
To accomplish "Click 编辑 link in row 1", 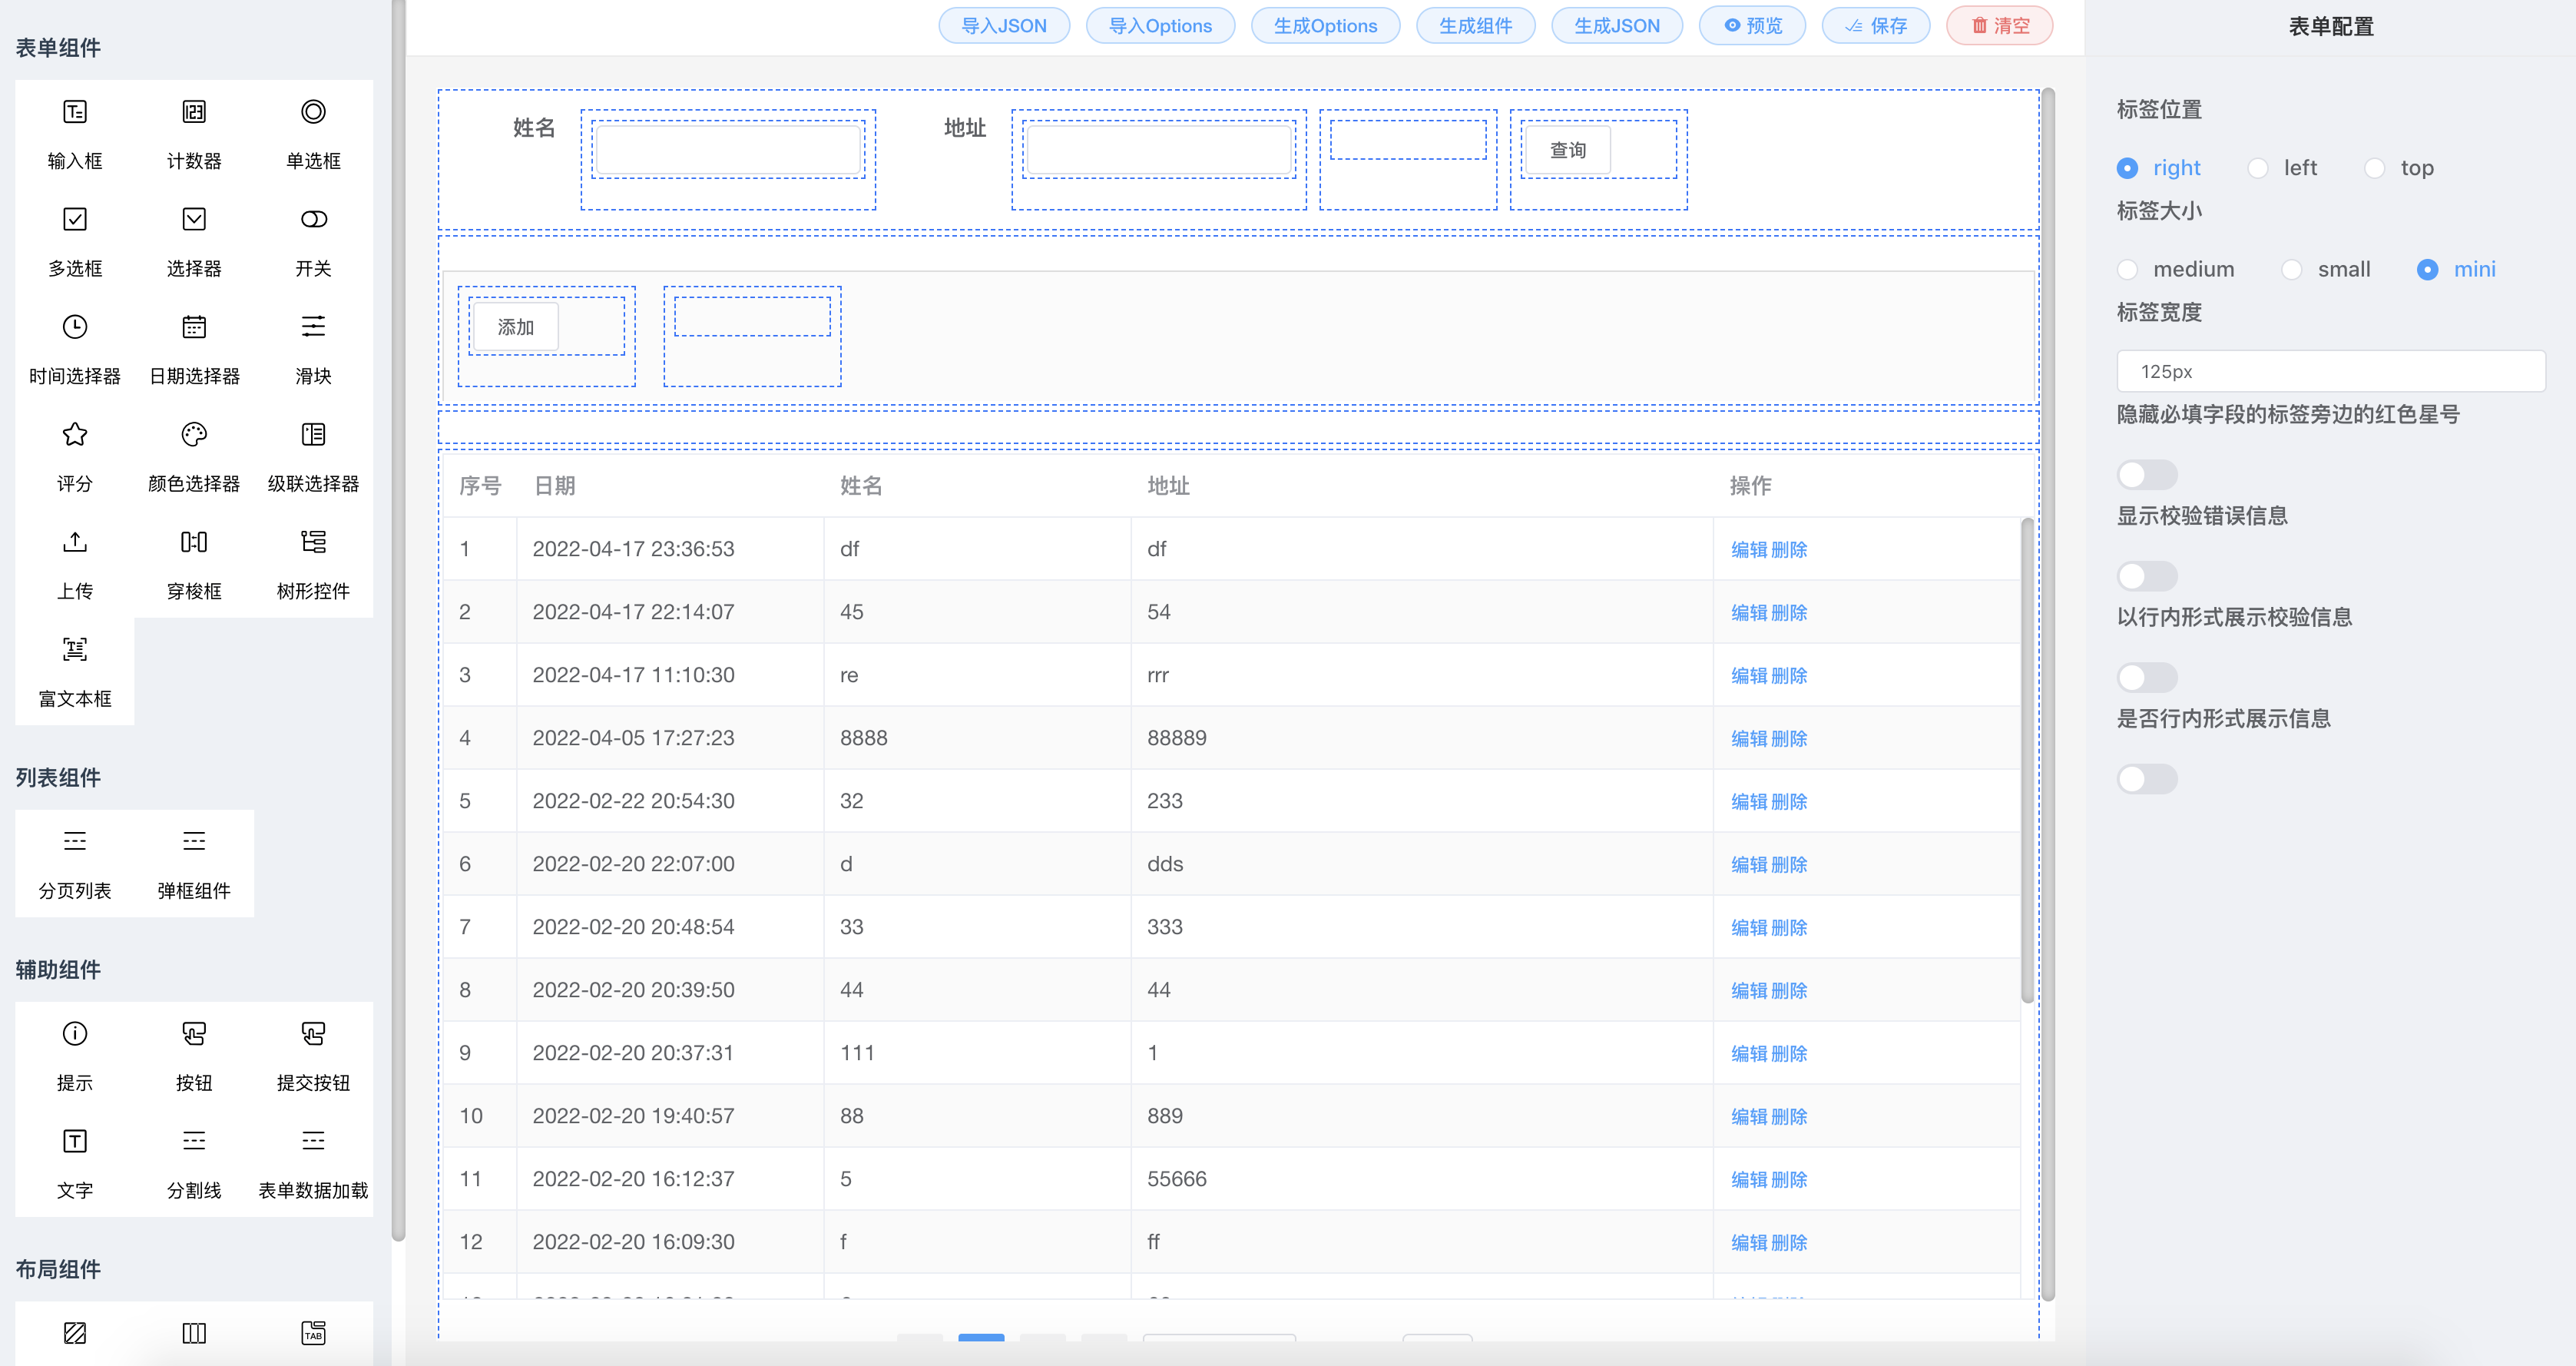I will click(1749, 550).
